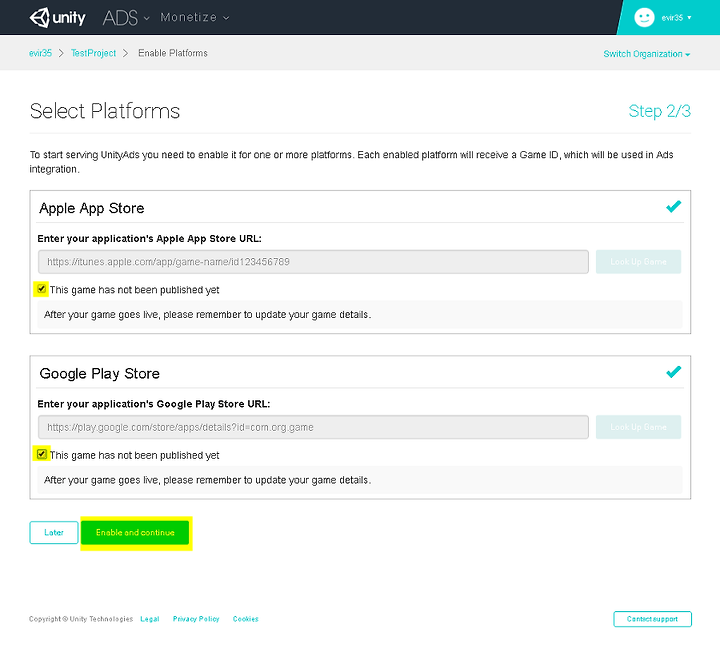The image size is (720, 648).
Task: Open the Privacy Policy footer link
Action: coord(196,619)
